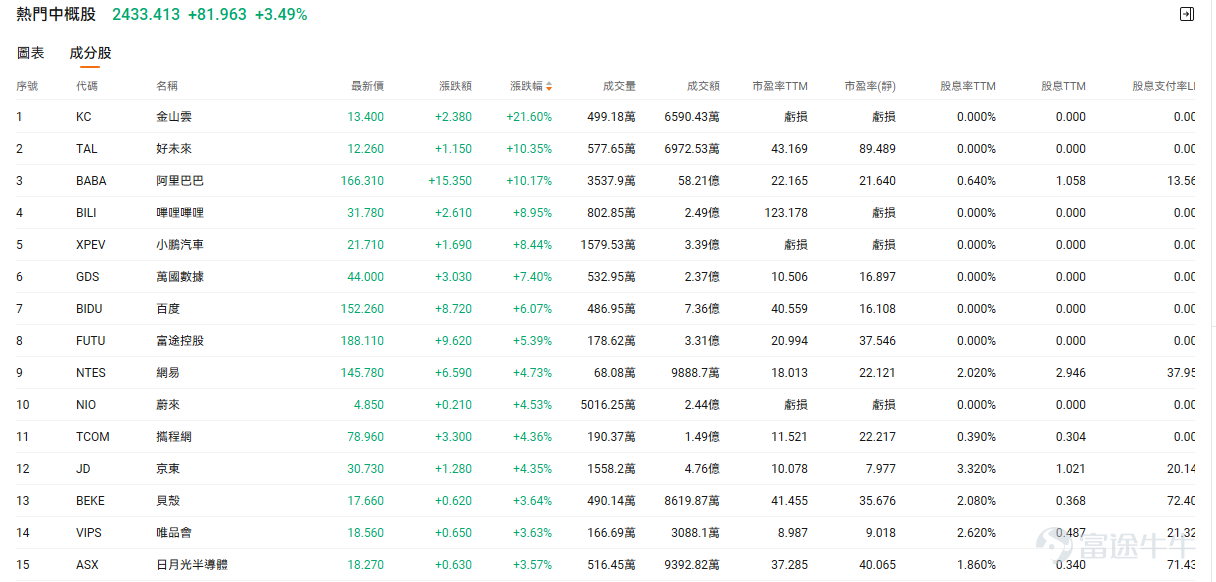
Task: Select stock name 百度
Action: pyautogui.click(x=168, y=309)
